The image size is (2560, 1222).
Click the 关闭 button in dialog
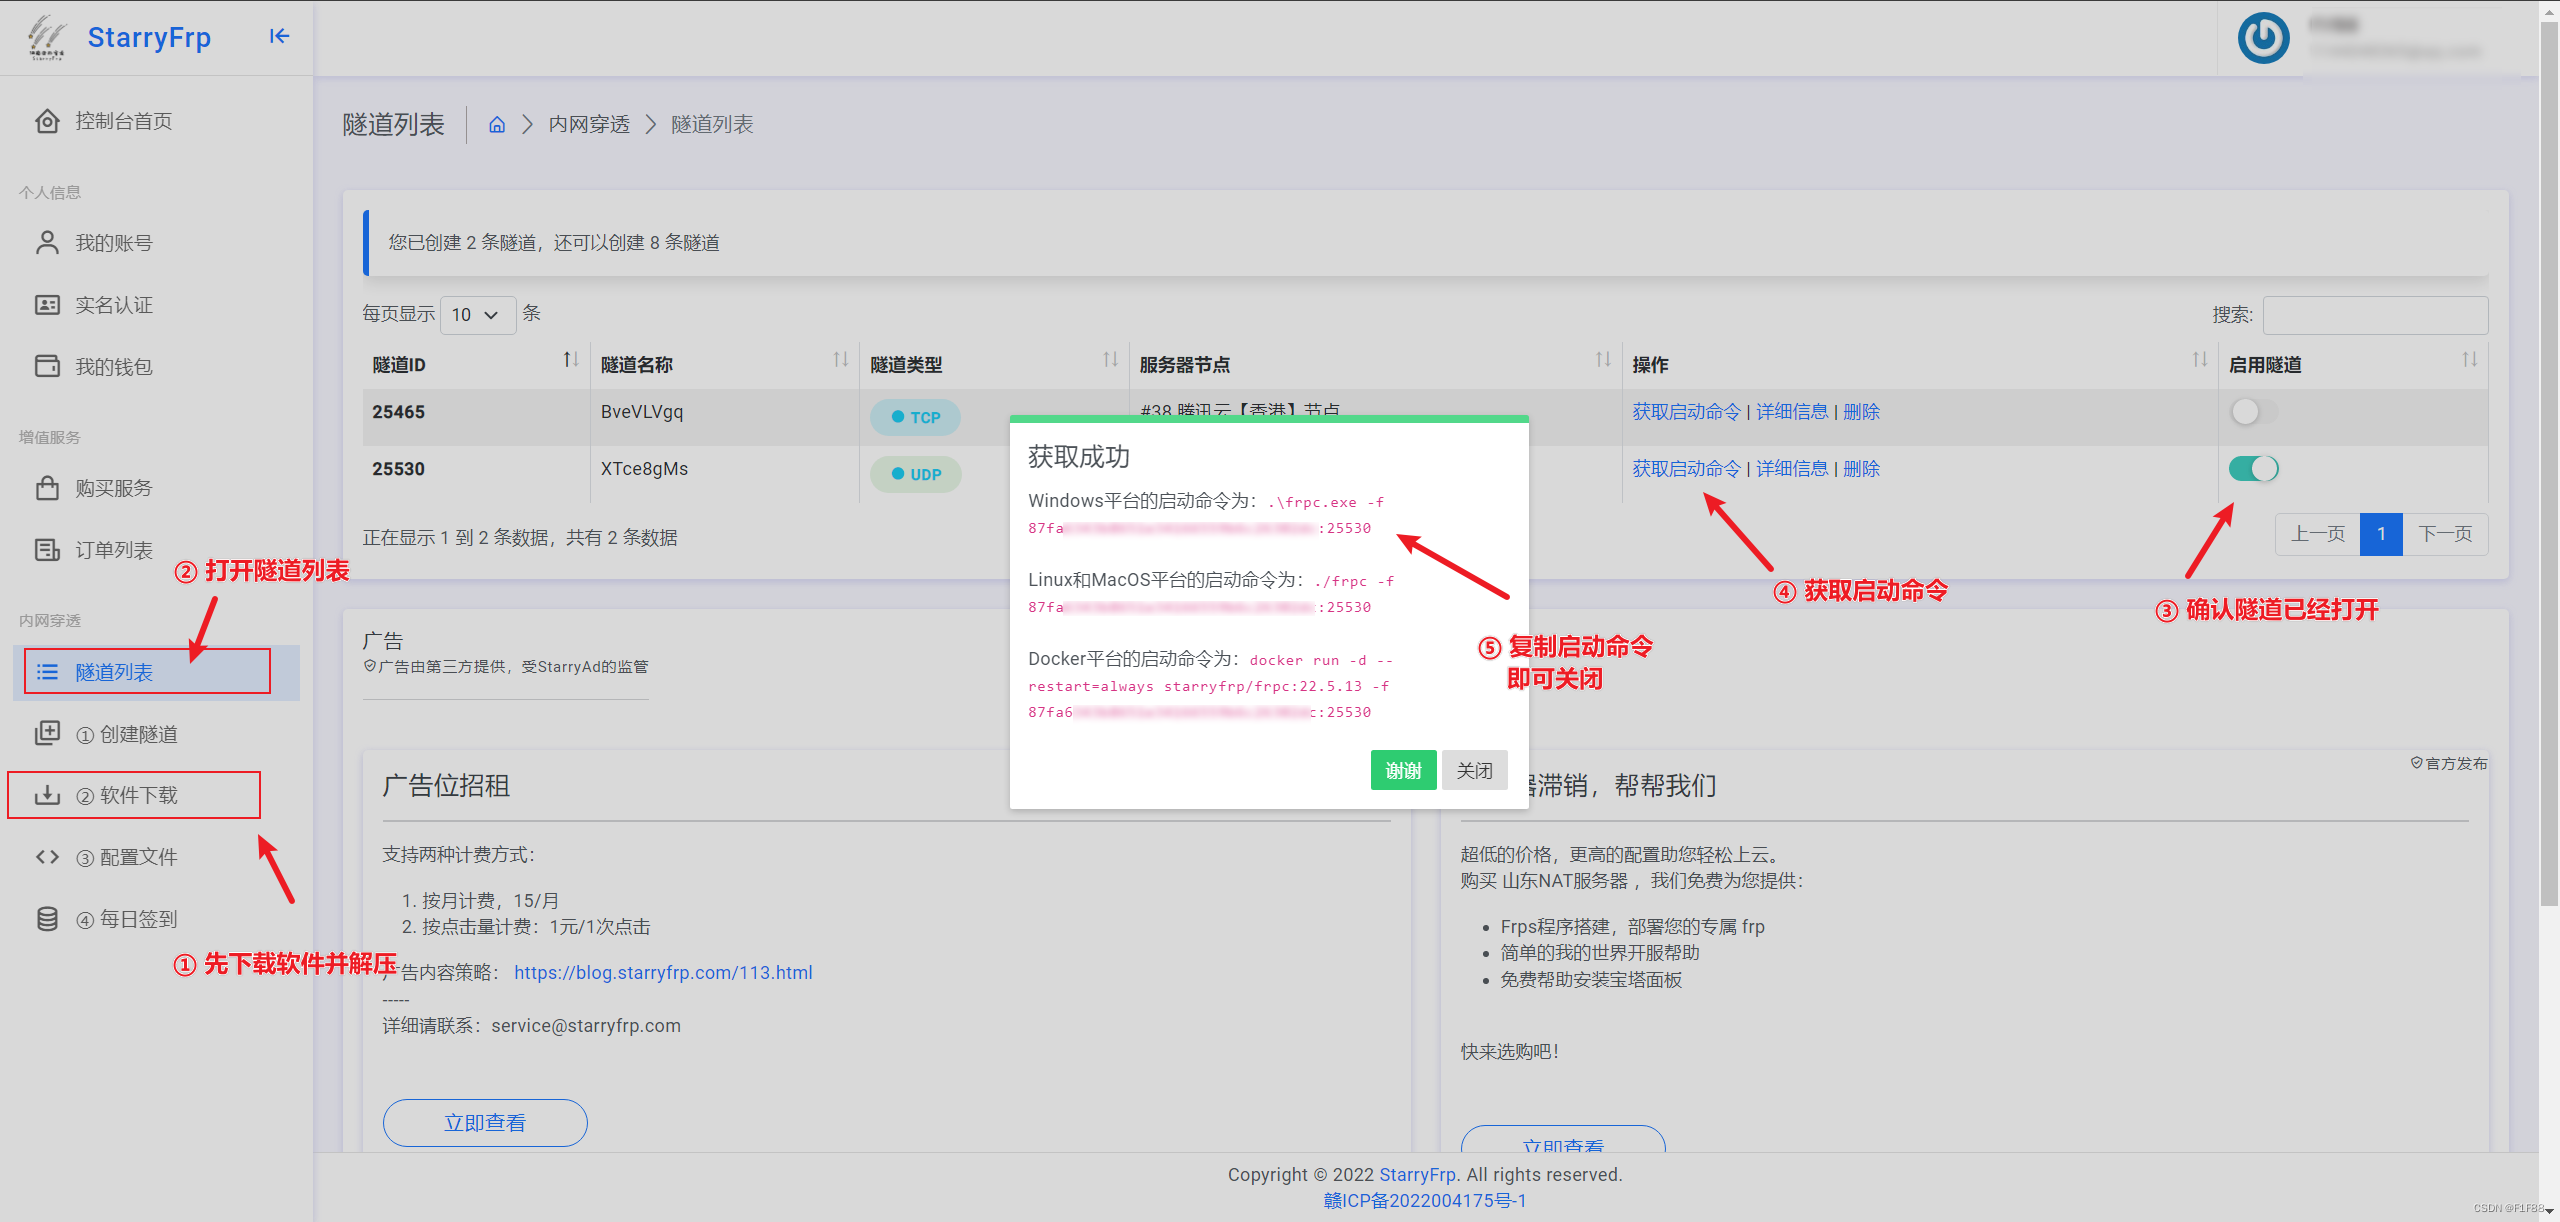coord(1474,770)
